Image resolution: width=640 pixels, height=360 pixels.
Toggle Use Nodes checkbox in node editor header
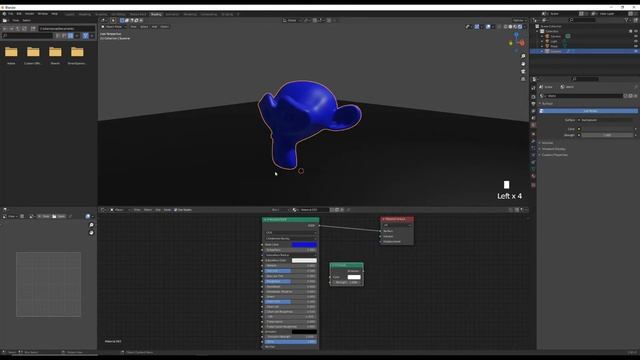183,210
